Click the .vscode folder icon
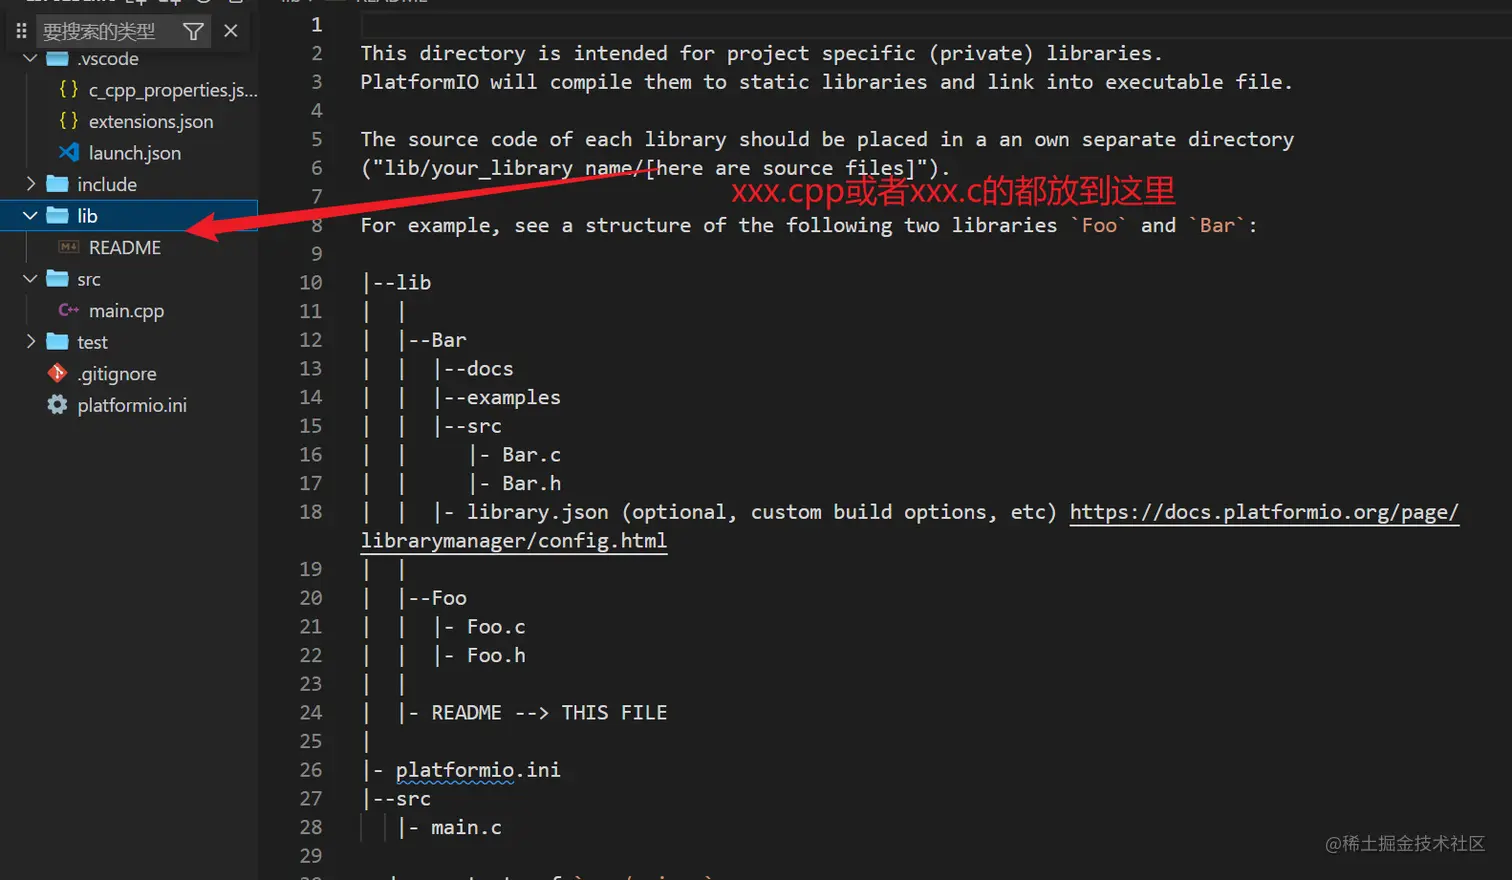The width and height of the screenshot is (1512, 880). tap(58, 58)
